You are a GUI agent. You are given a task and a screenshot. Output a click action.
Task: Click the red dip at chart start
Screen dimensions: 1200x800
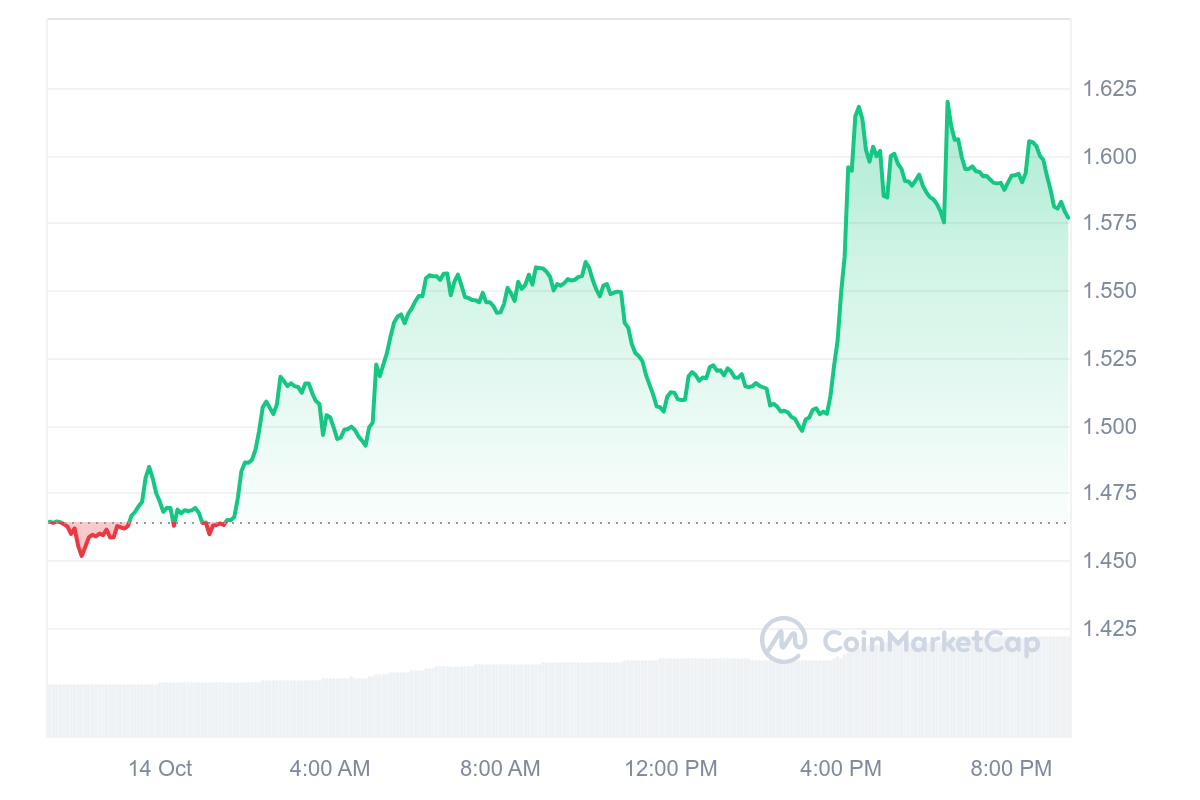point(82,554)
